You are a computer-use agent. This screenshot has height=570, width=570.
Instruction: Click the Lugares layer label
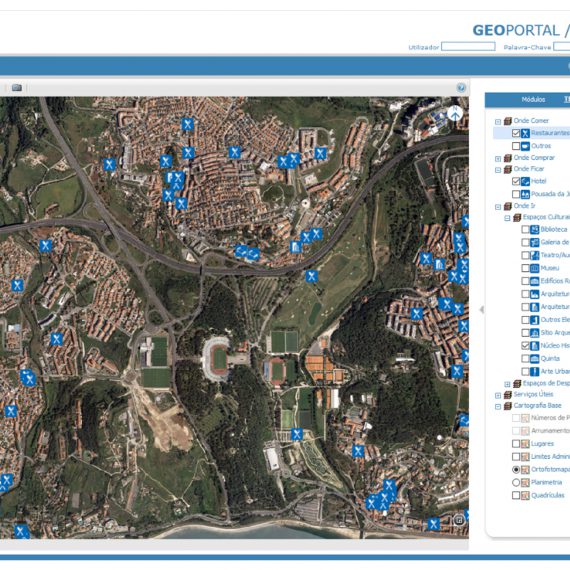pyautogui.click(x=542, y=444)
